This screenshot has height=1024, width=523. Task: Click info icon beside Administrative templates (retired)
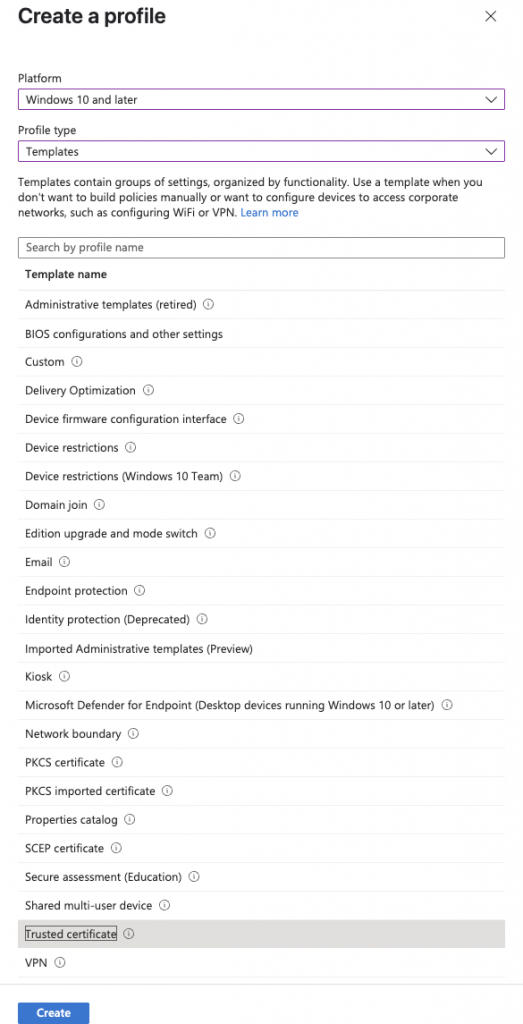pos(209,304)
